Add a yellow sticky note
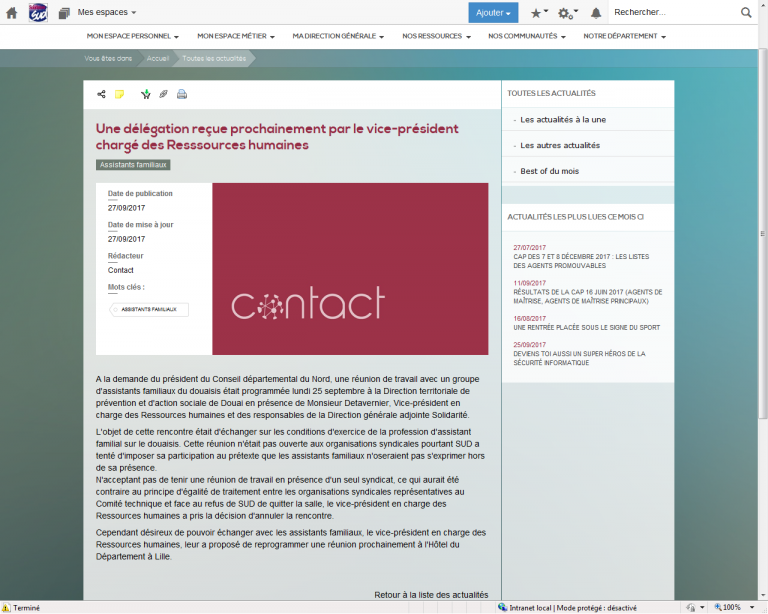Image resolution: width=768 pixels, height=614 pixels. click(x=120, y=94)
